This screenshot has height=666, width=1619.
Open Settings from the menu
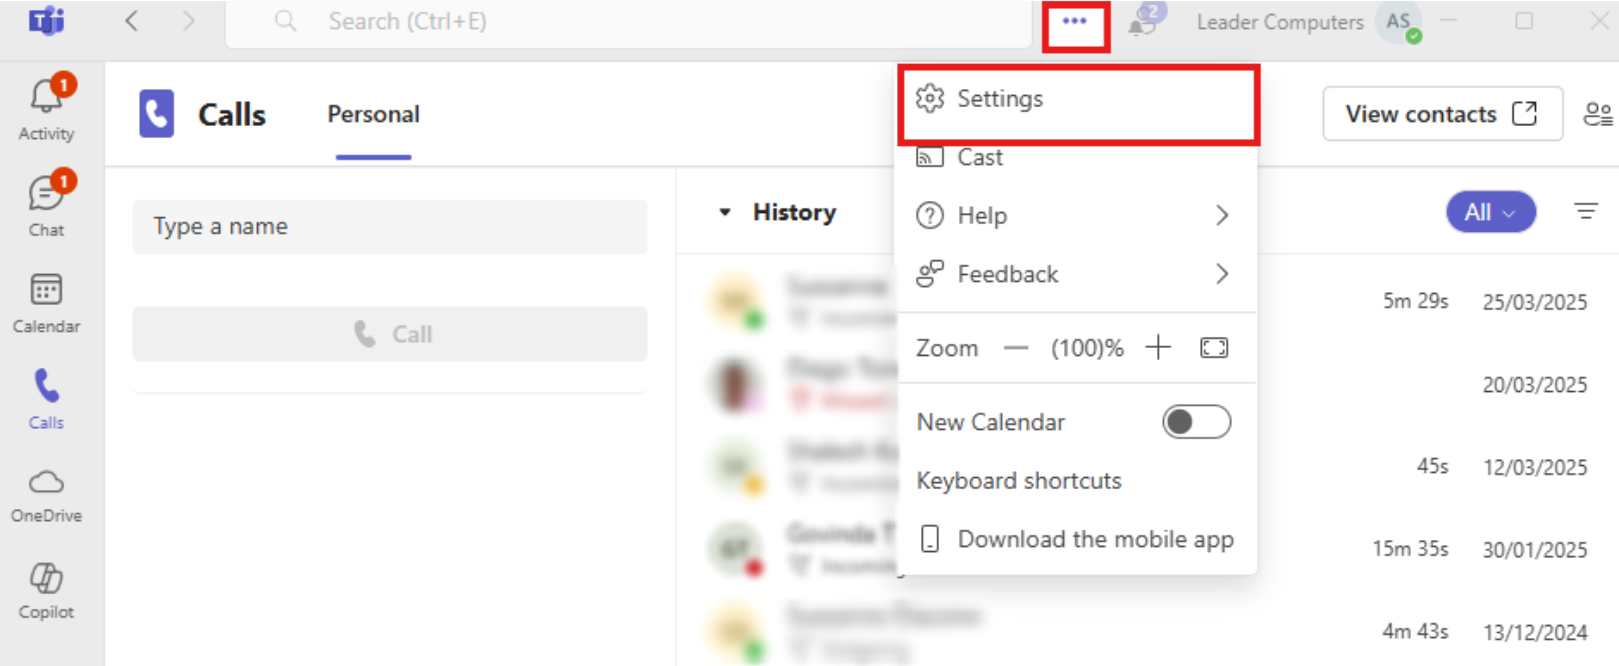point(1078,99)
